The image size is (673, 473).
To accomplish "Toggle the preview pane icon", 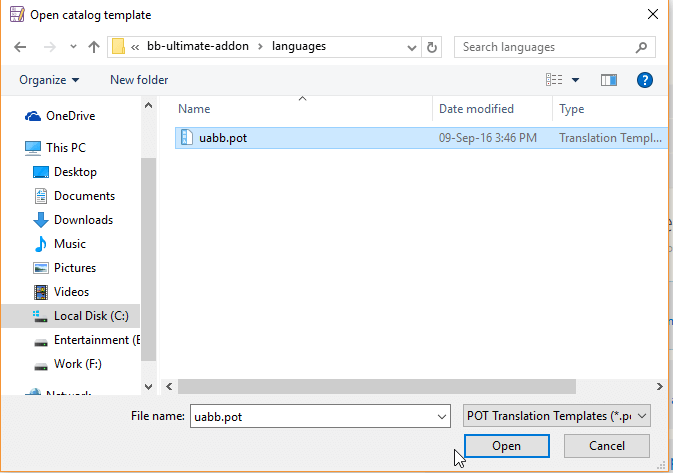I will click(x=608, y=80).
